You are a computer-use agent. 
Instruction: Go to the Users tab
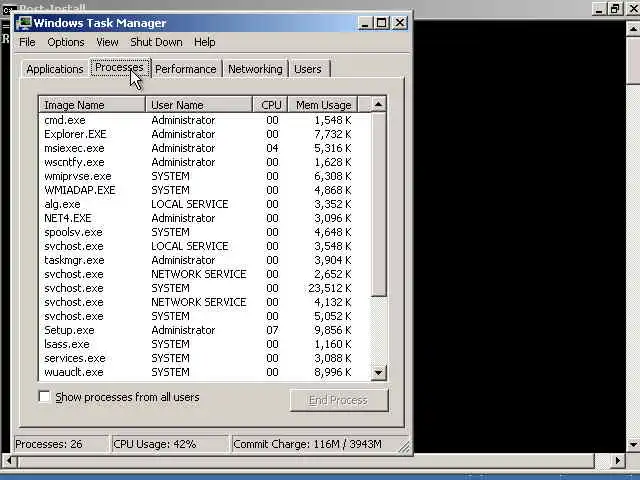(308, 69)
